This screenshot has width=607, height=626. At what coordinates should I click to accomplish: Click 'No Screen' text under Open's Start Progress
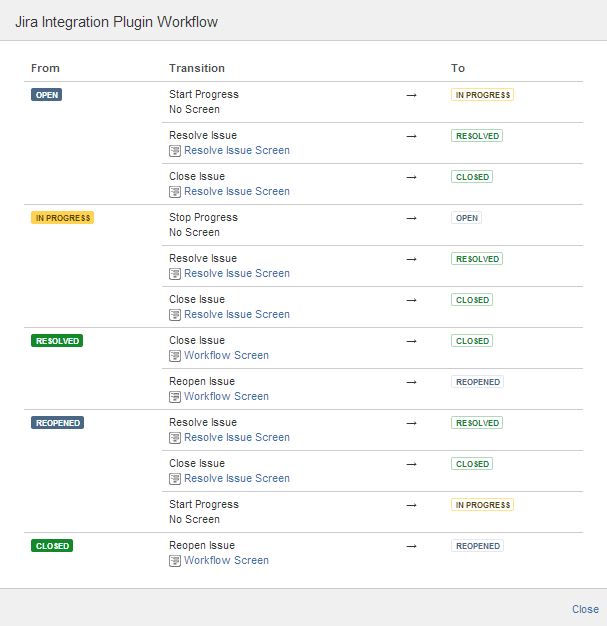(x=194, y=109)
